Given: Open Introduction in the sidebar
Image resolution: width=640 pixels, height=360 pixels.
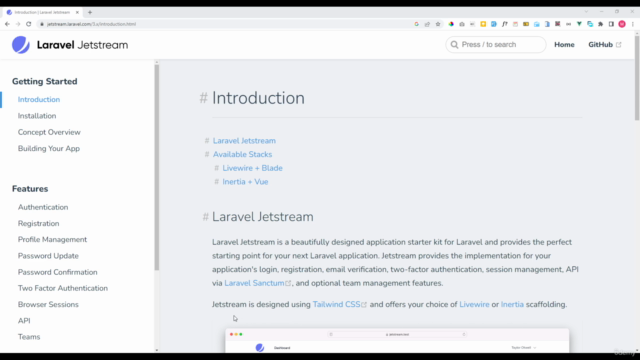Looking at the screenshot, I should pos(39,100).
